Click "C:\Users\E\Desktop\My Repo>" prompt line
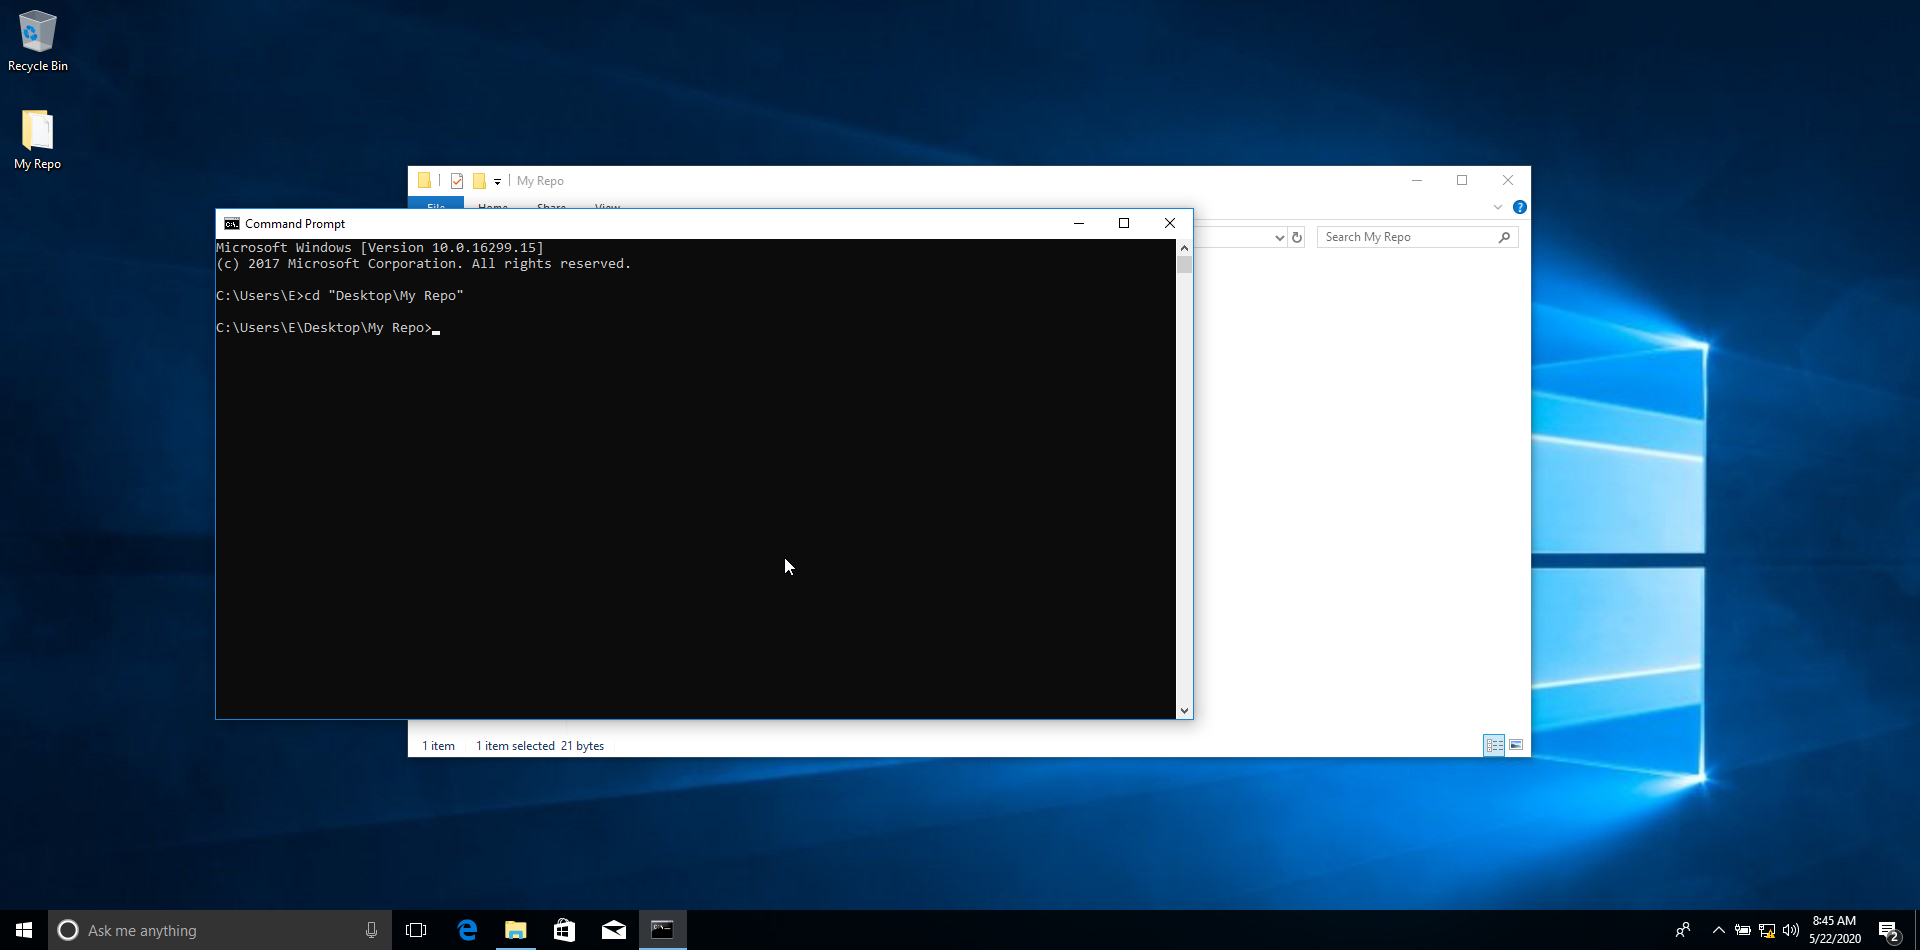The width and height of the screenshot is (1920, 950). click(x=324, y=328)
